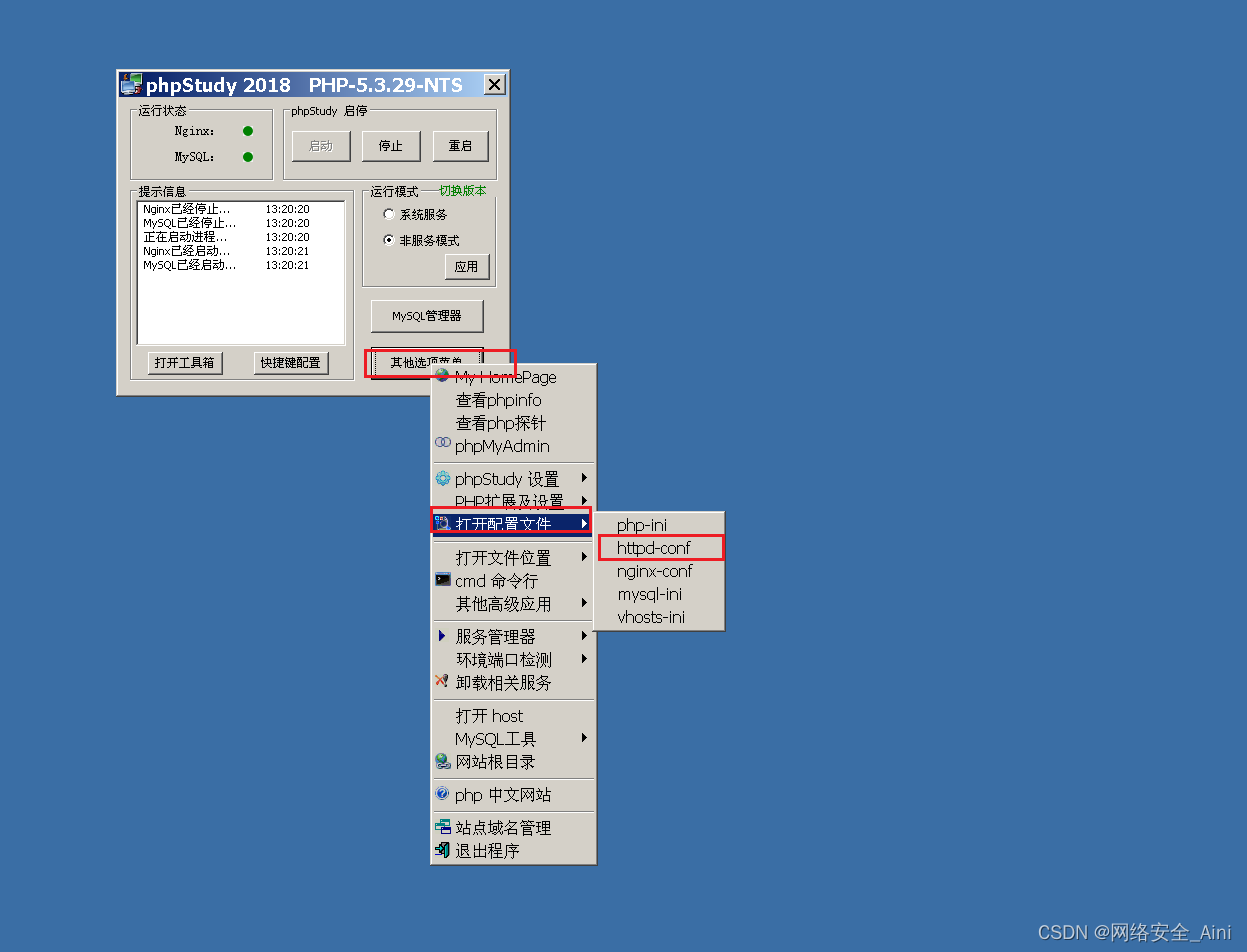
Task: Expand the 打开文件位置 submenu arrow
Action: pyautogui.click(x=584, y=557)
